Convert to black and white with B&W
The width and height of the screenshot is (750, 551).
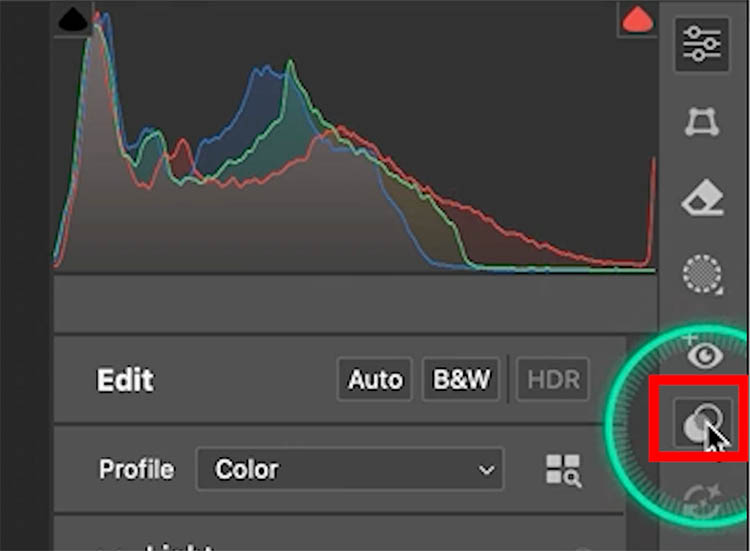461,380
